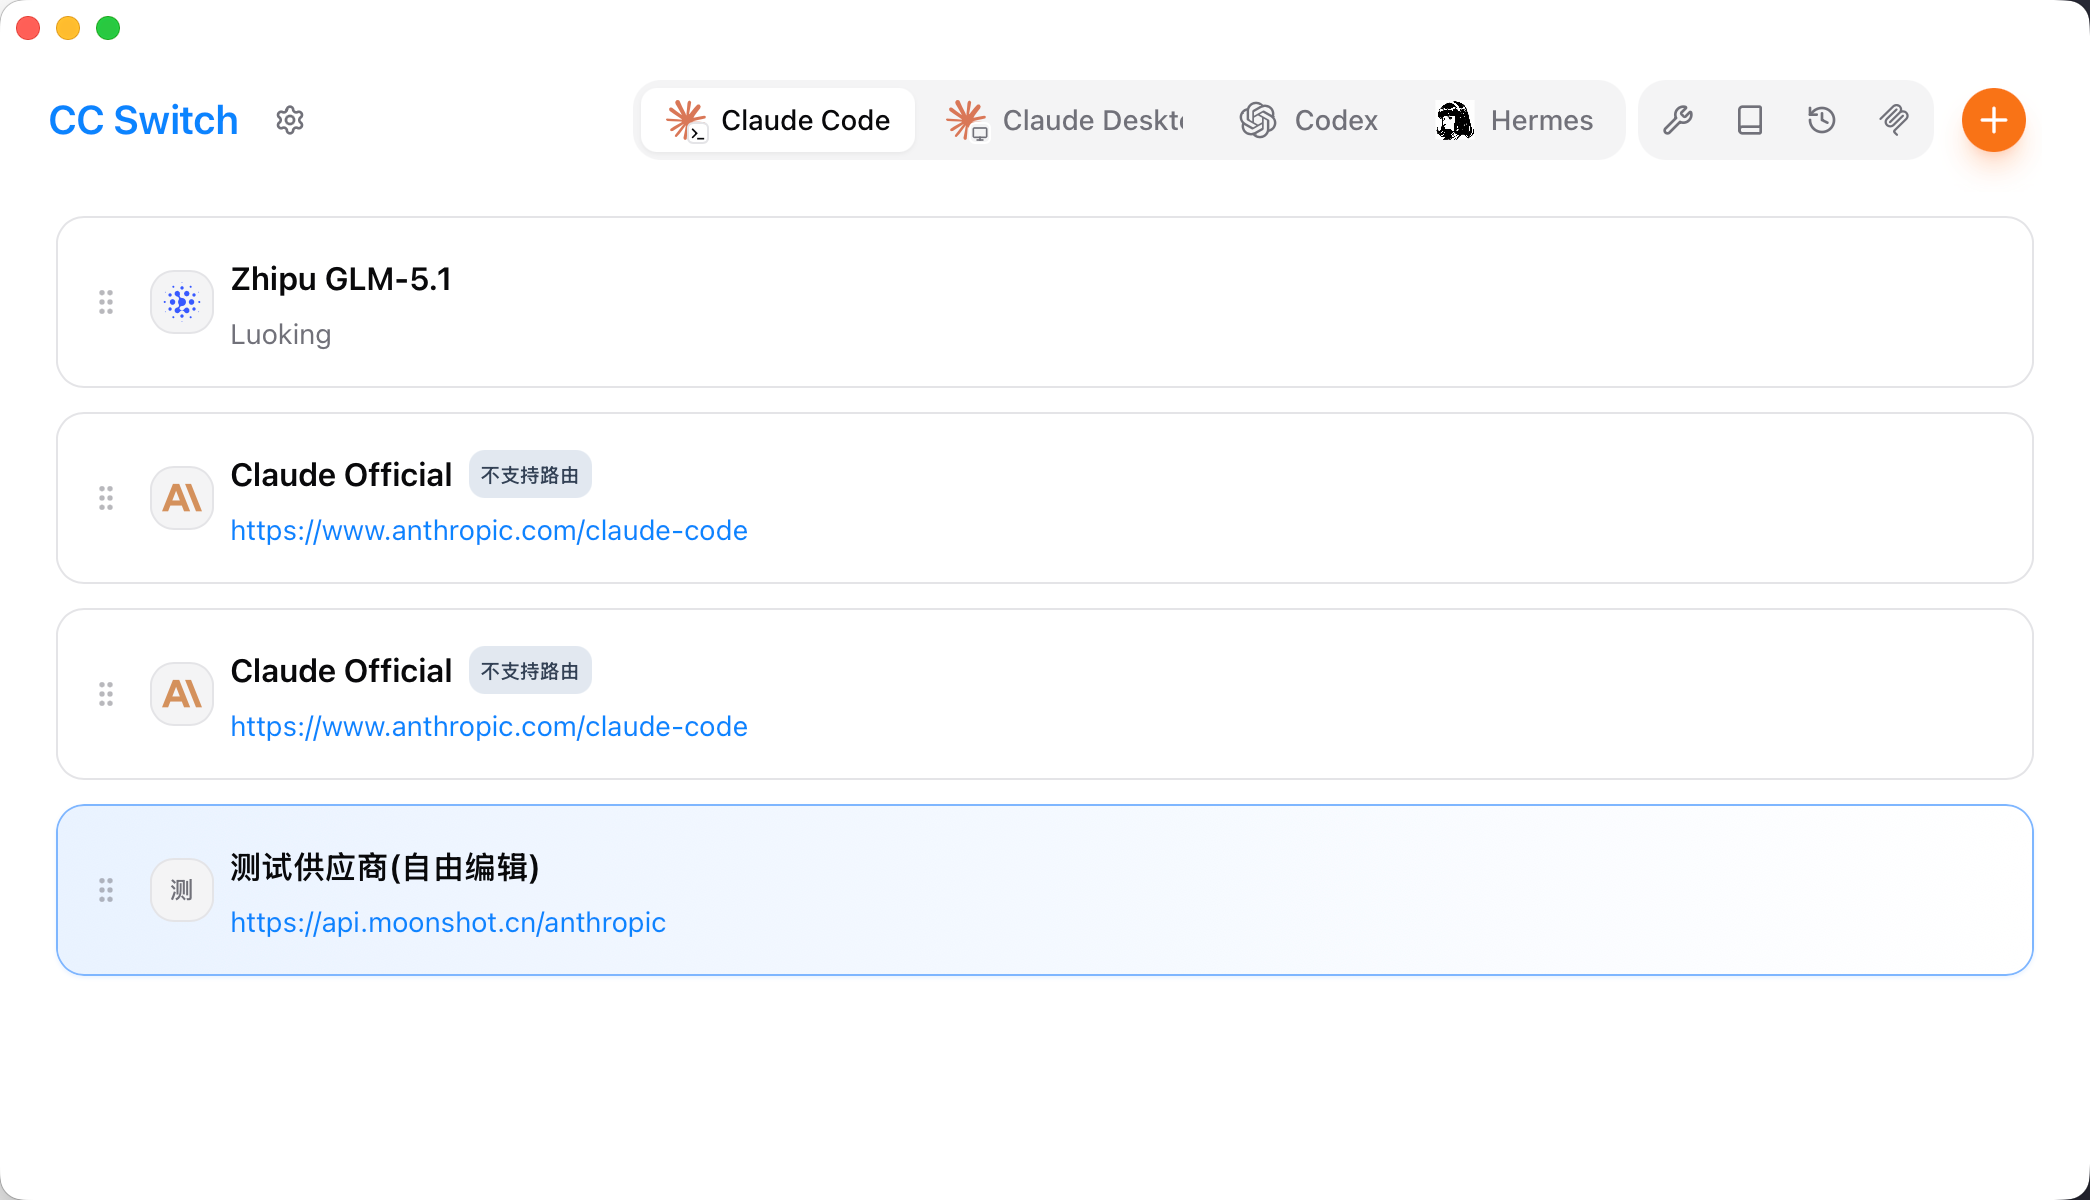Grab the drag handle on the Zhipu GLM-5.1 row
This screenshot has height=1200, width=2090.
pyautogui.click(x=106, y=302)
